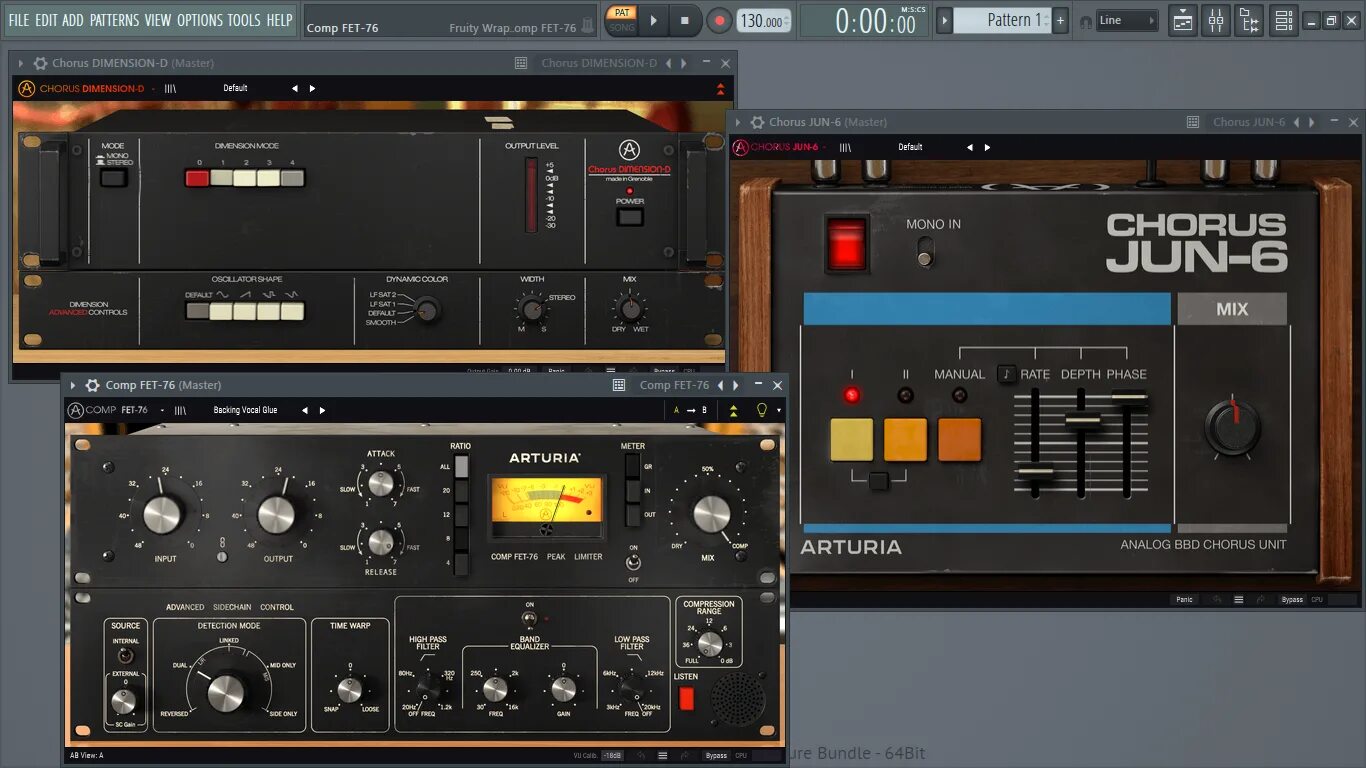Open the Line snap dropdown
1366x768 pixels.
(1127, 20)
